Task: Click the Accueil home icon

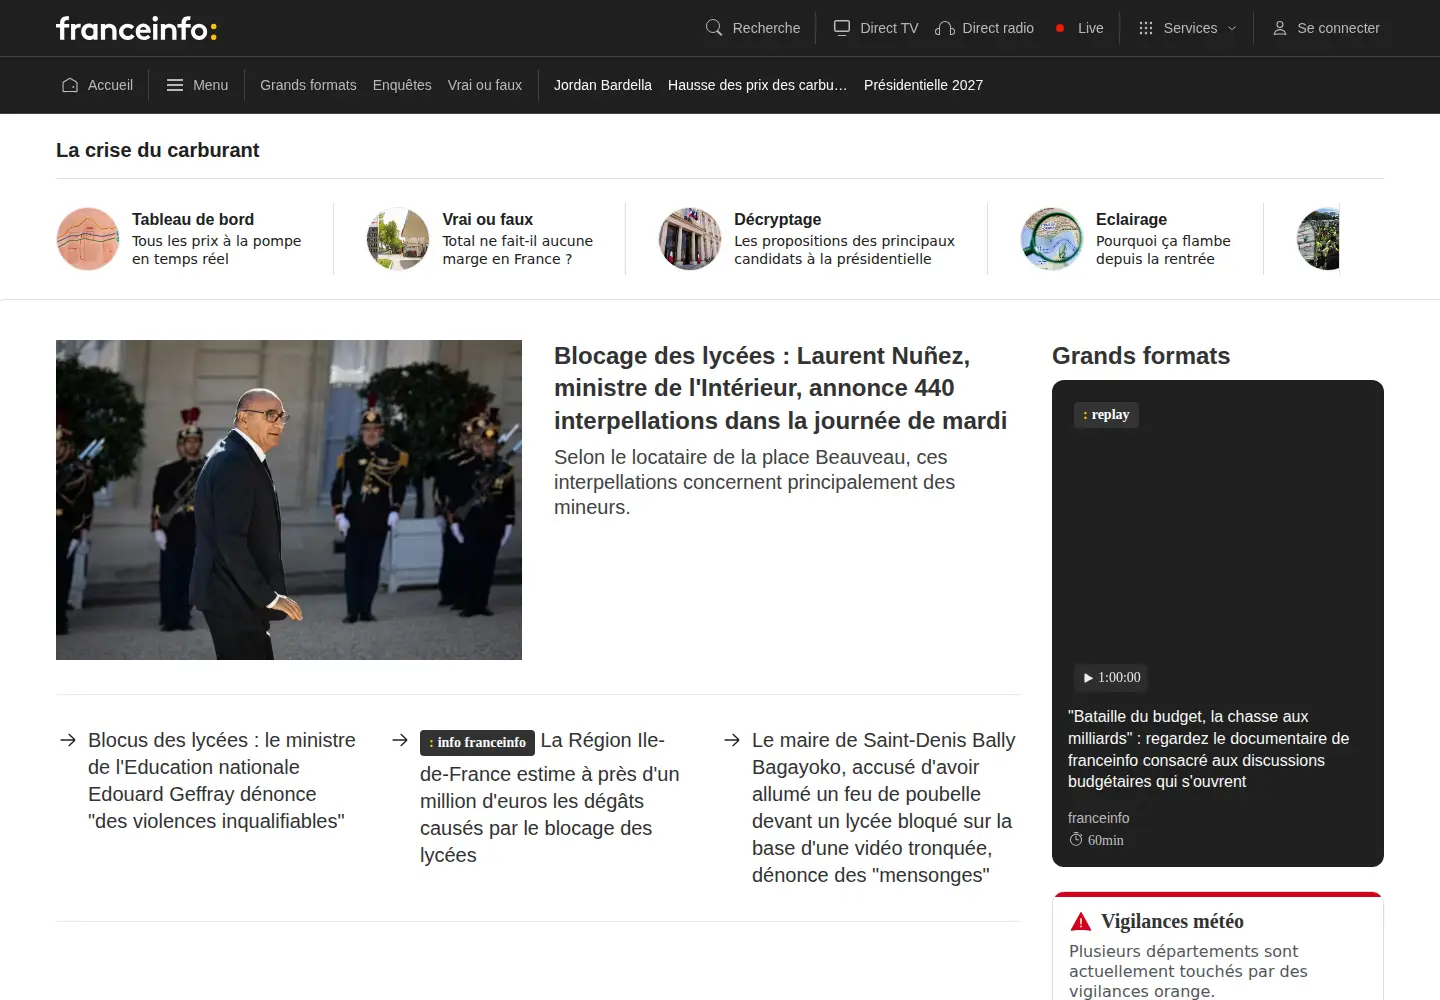Action: coord(70,85)
